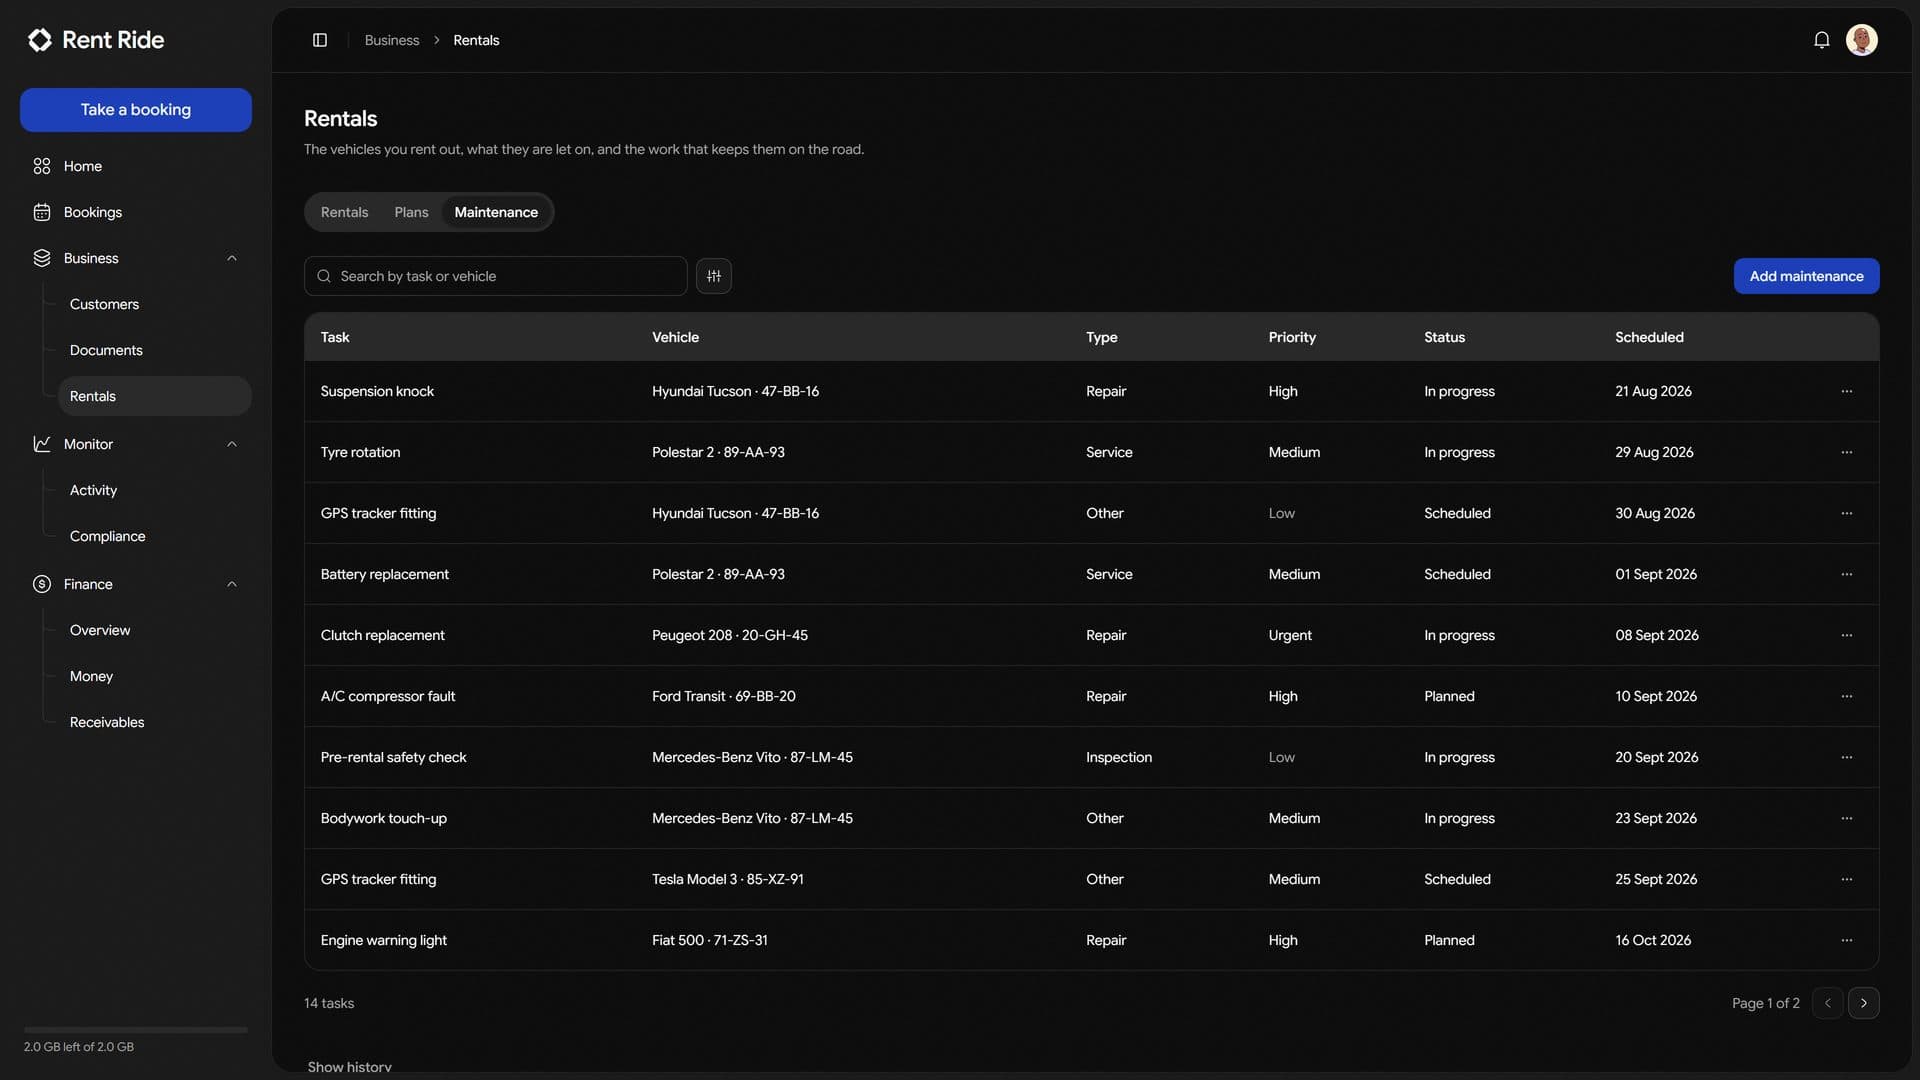Open Compliance in sidebar
The image size is (1920, 1080).
[154, 536]
